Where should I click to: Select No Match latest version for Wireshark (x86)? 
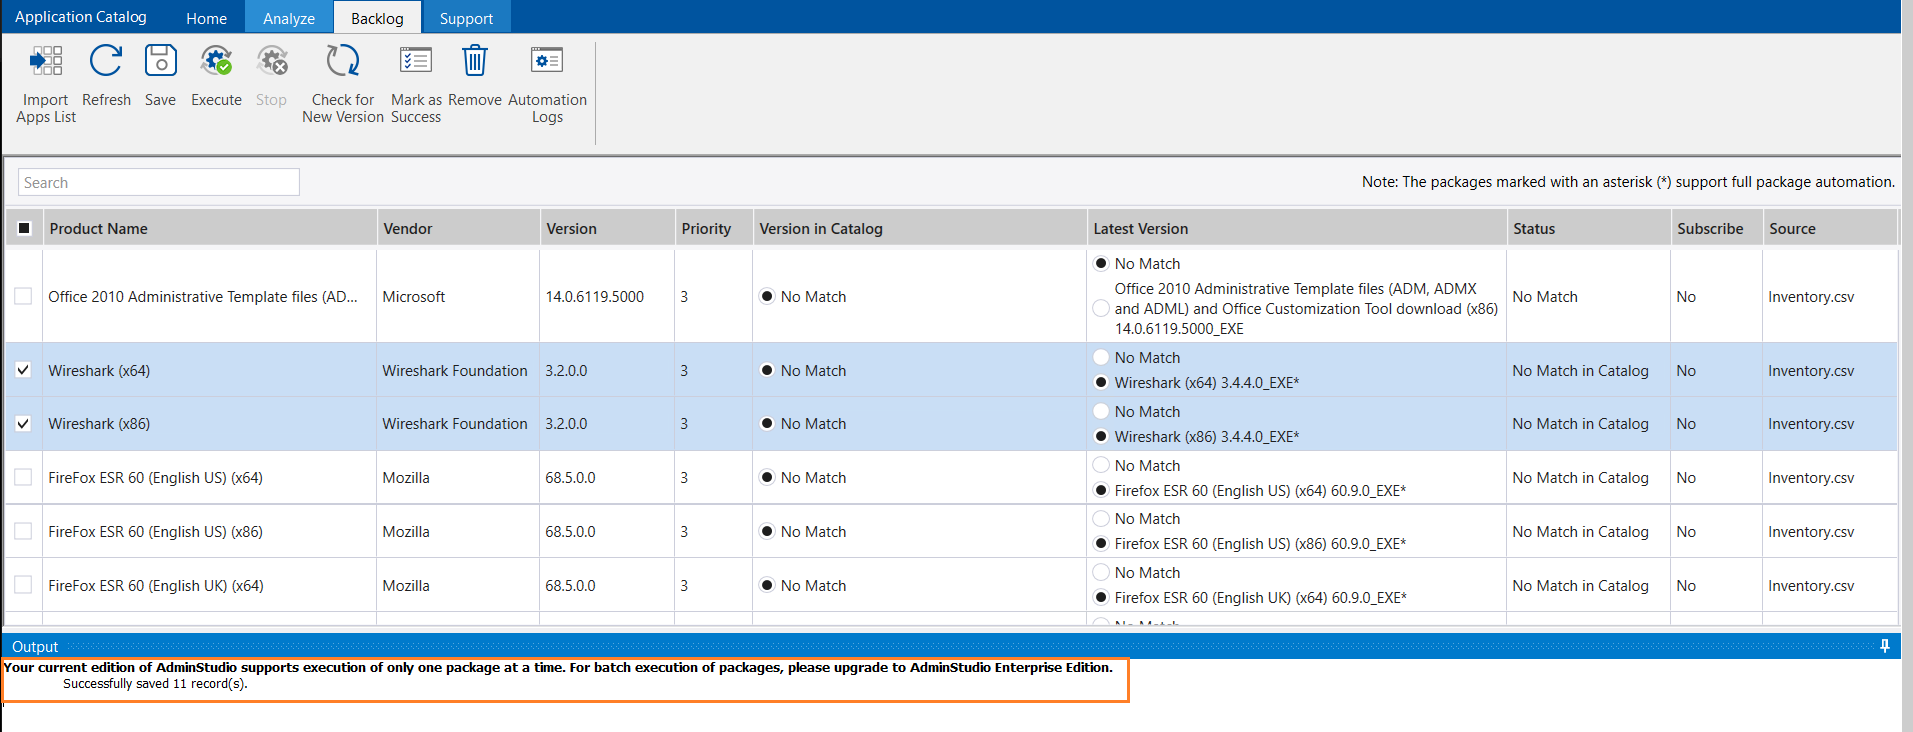1101,411
